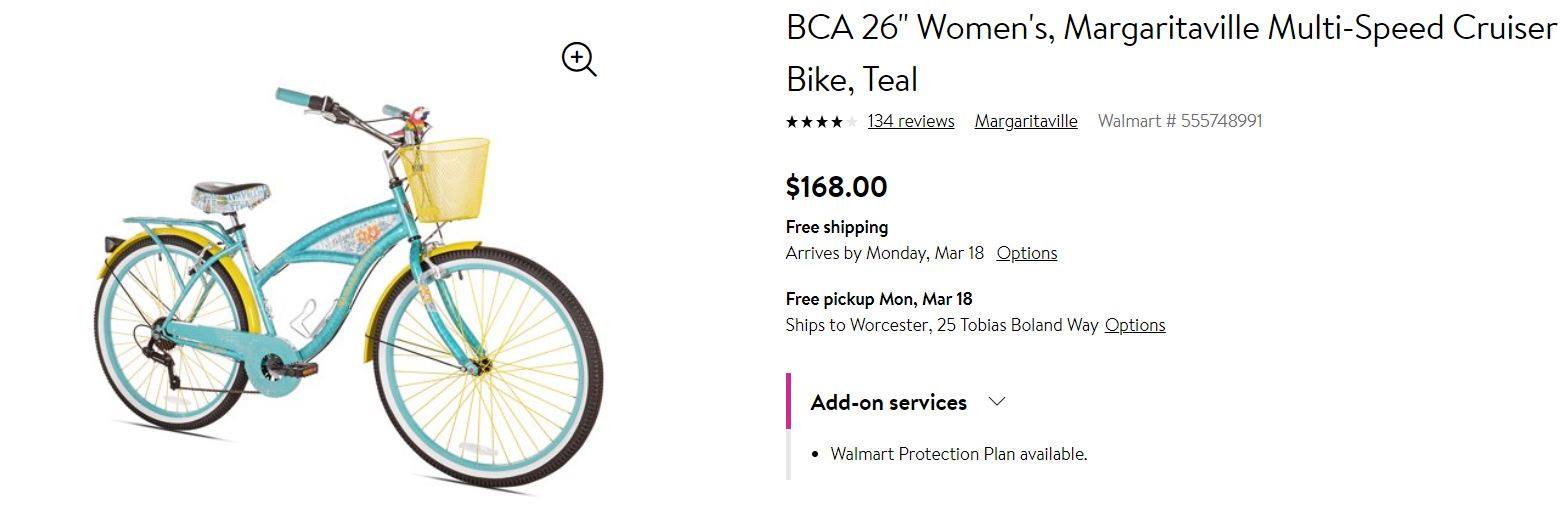
Task: Click the Arrives by Monday, Mar 18 text
Action: click(885, 253)
